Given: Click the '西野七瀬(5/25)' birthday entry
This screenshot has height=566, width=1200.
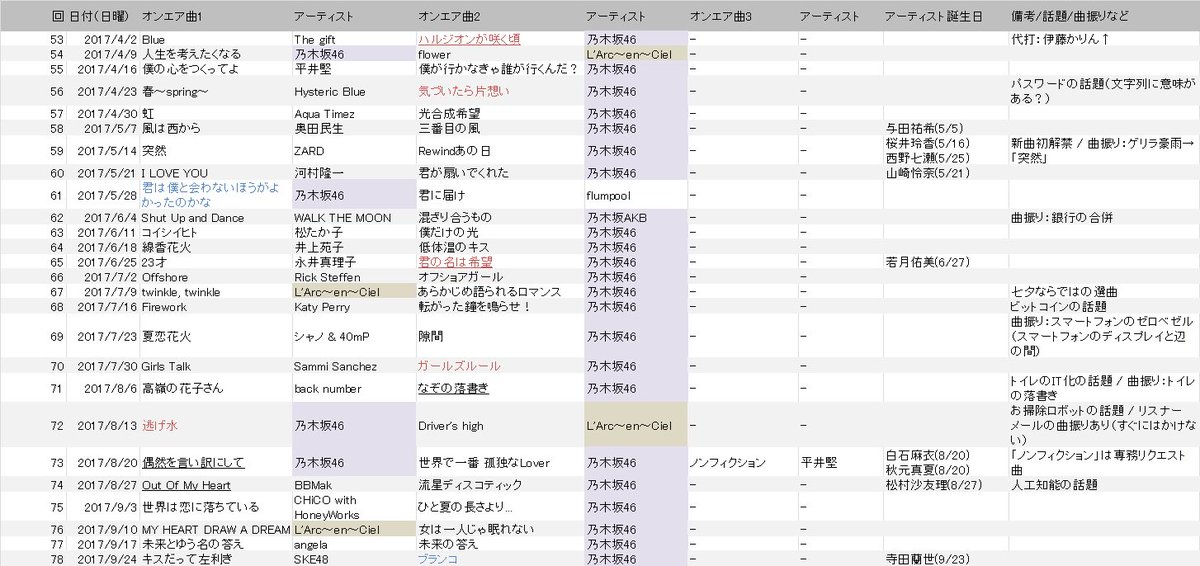Looking at the screenshot, I should pos(928,158).
